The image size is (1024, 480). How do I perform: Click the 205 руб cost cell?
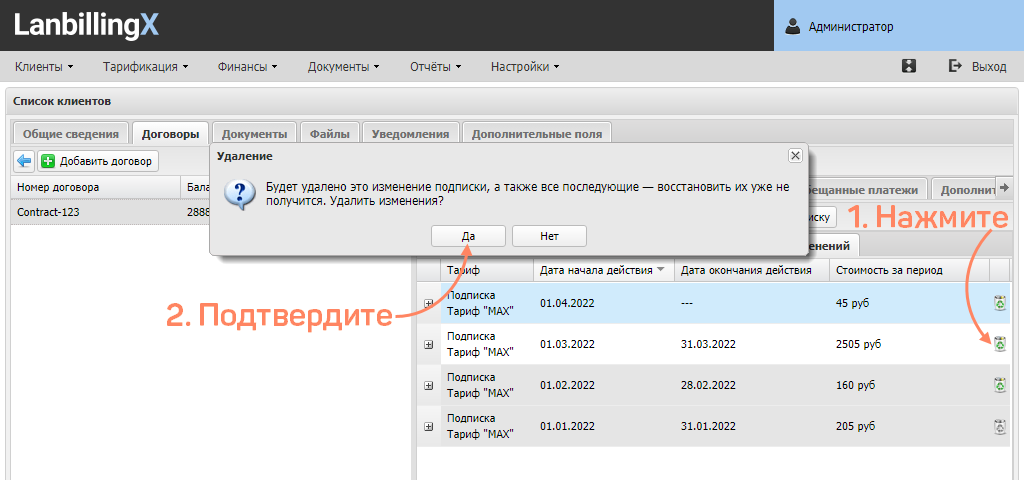[x=855, y=426]
